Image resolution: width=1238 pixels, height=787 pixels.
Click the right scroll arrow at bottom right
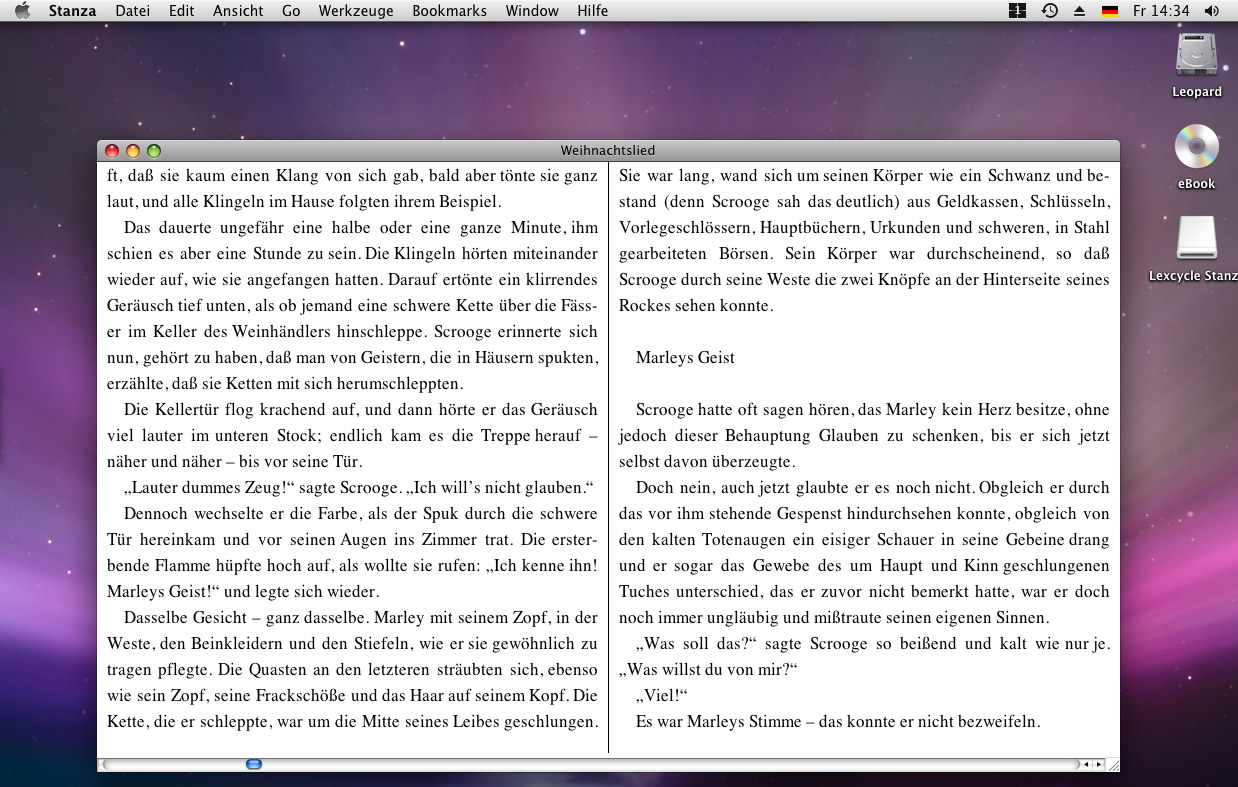pyautogui.click(x=1099, y=765)
